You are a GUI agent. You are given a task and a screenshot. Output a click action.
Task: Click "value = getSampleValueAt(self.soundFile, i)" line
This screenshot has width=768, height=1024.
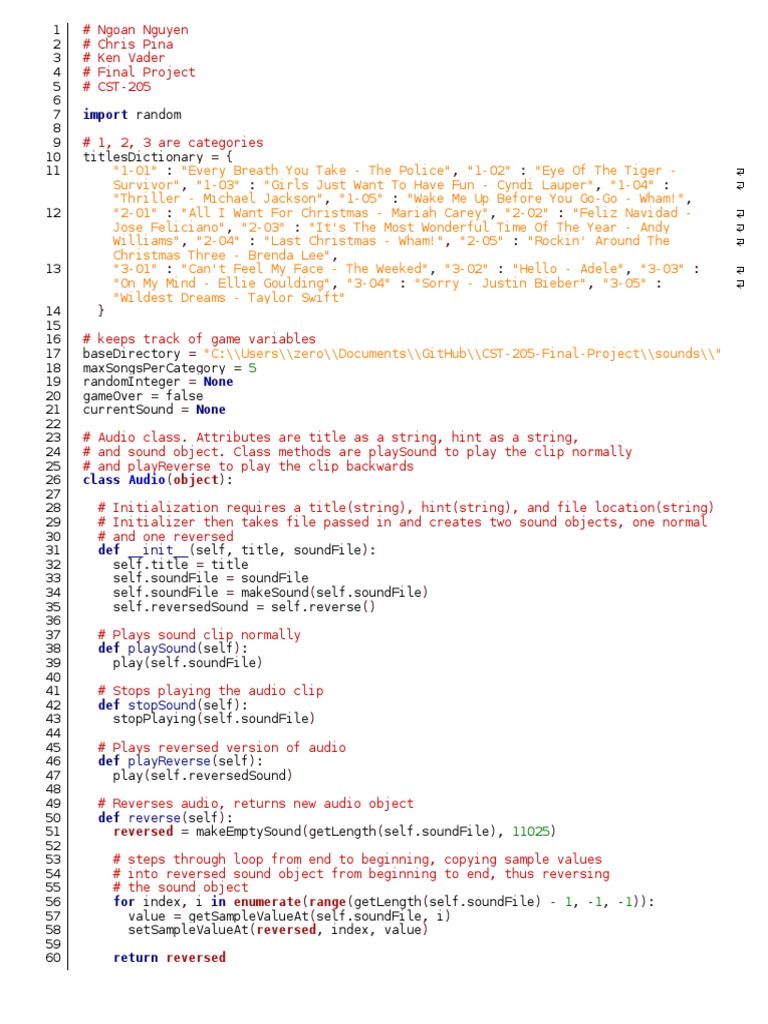tap(289, 918)
